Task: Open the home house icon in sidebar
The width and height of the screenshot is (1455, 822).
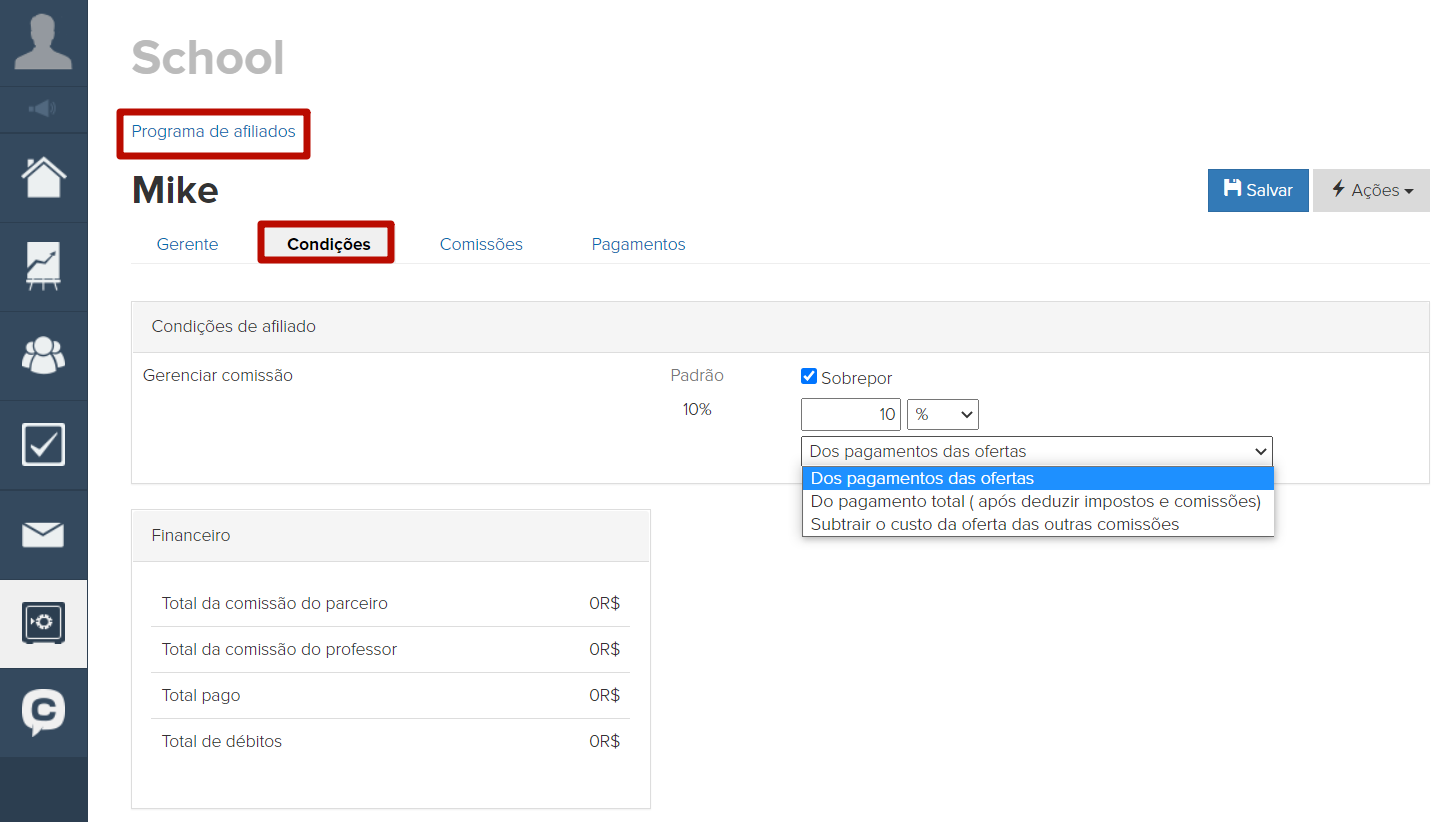Action: pos(43,178)
